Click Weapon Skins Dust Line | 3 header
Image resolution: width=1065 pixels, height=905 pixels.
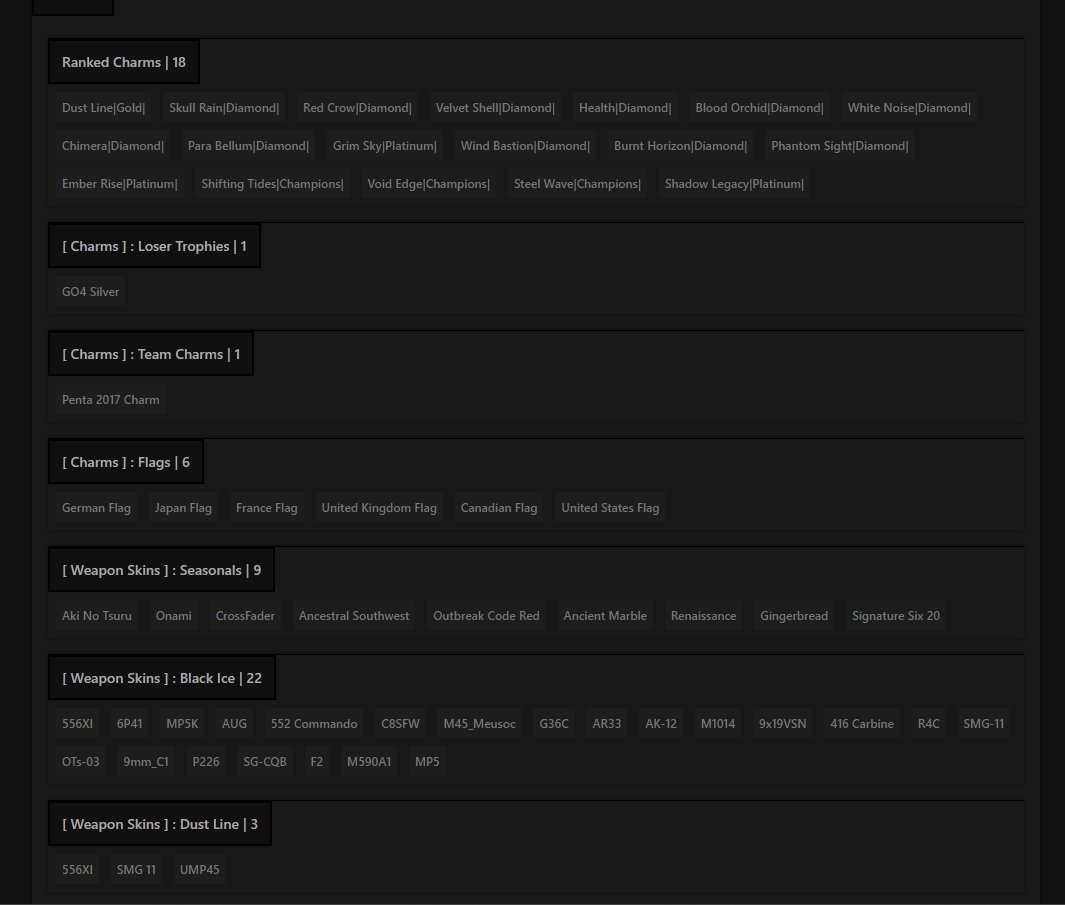(x=160, y=824)
